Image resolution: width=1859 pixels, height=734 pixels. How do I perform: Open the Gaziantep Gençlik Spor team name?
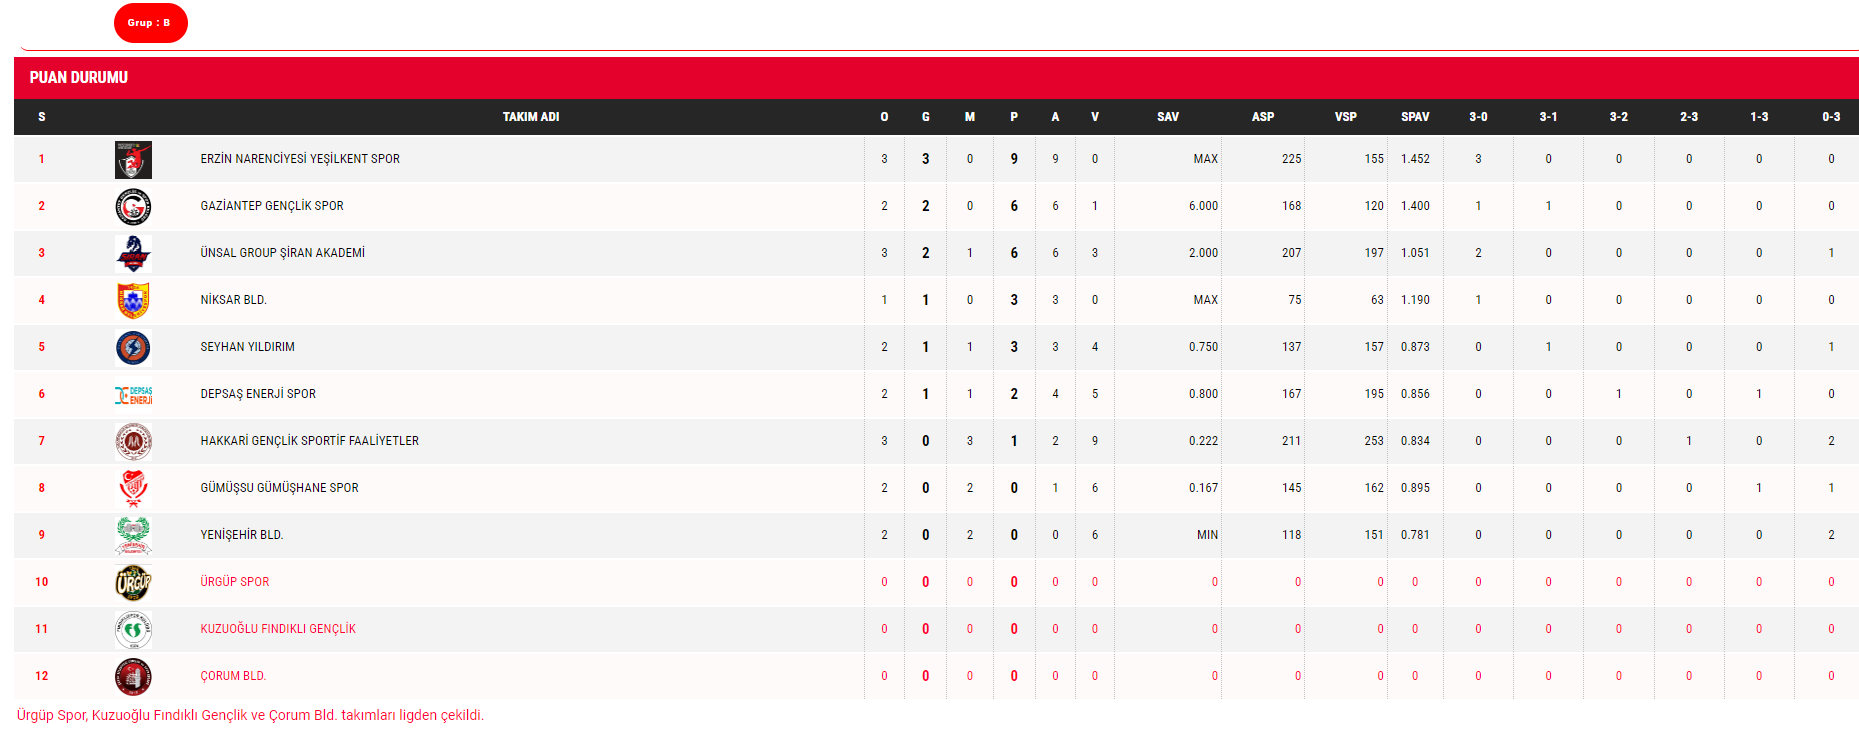pos(272,206)
